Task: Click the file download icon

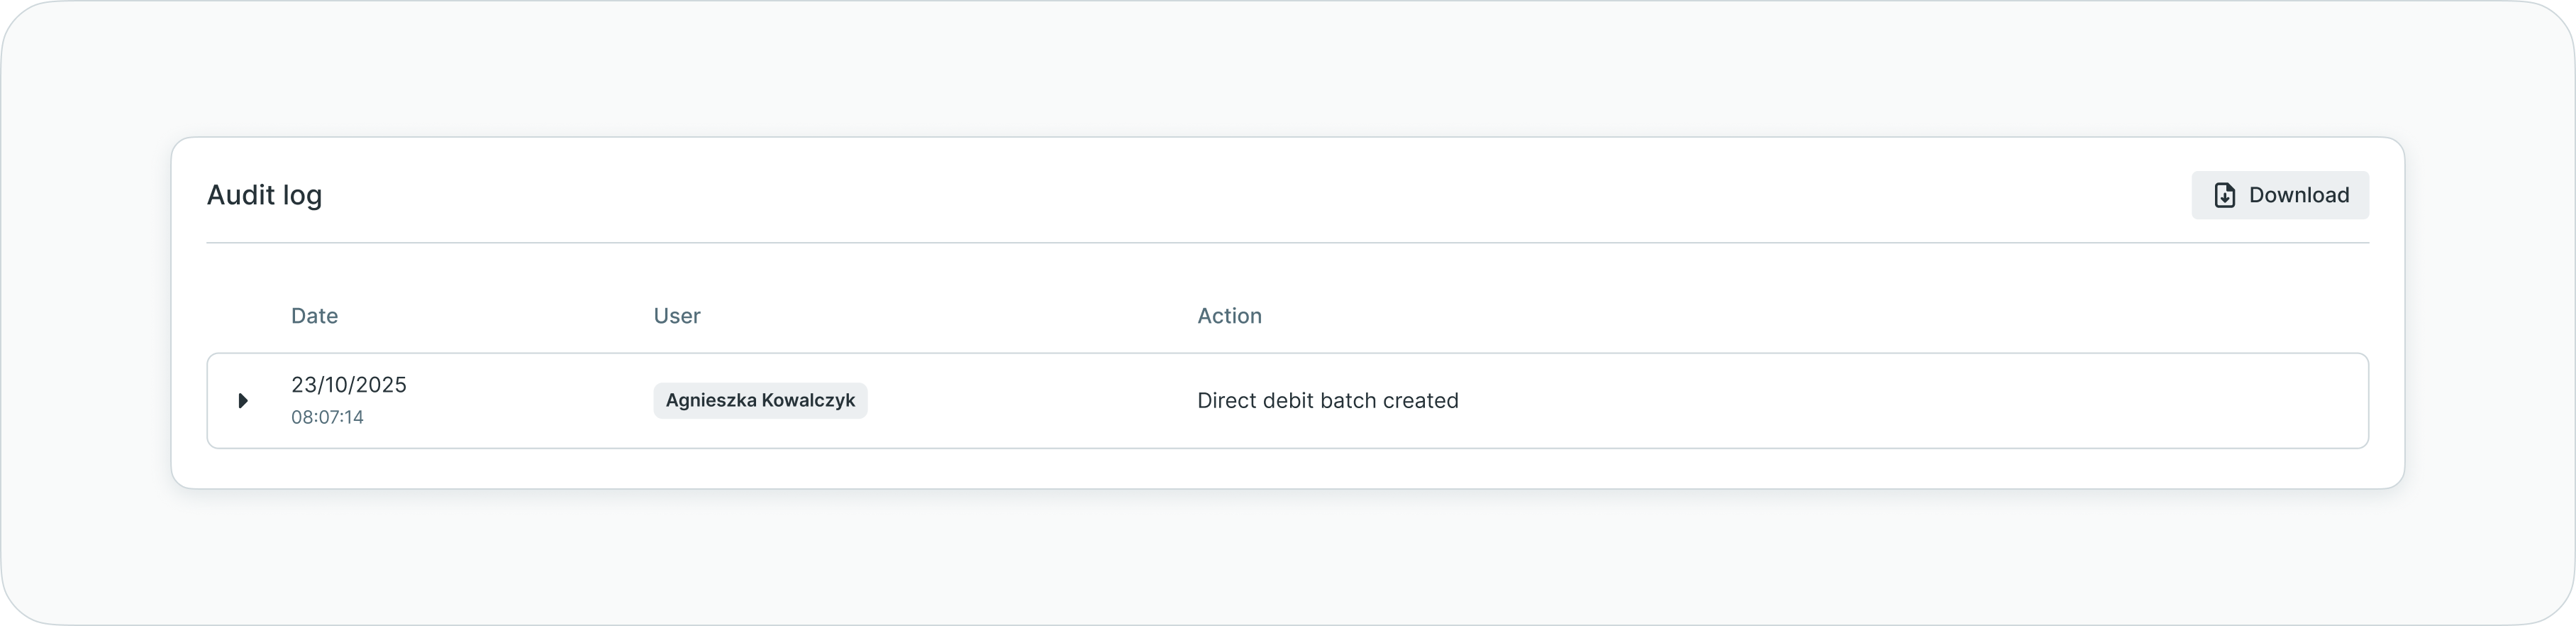Action: pyautogui.click(x=2224, y=195)
